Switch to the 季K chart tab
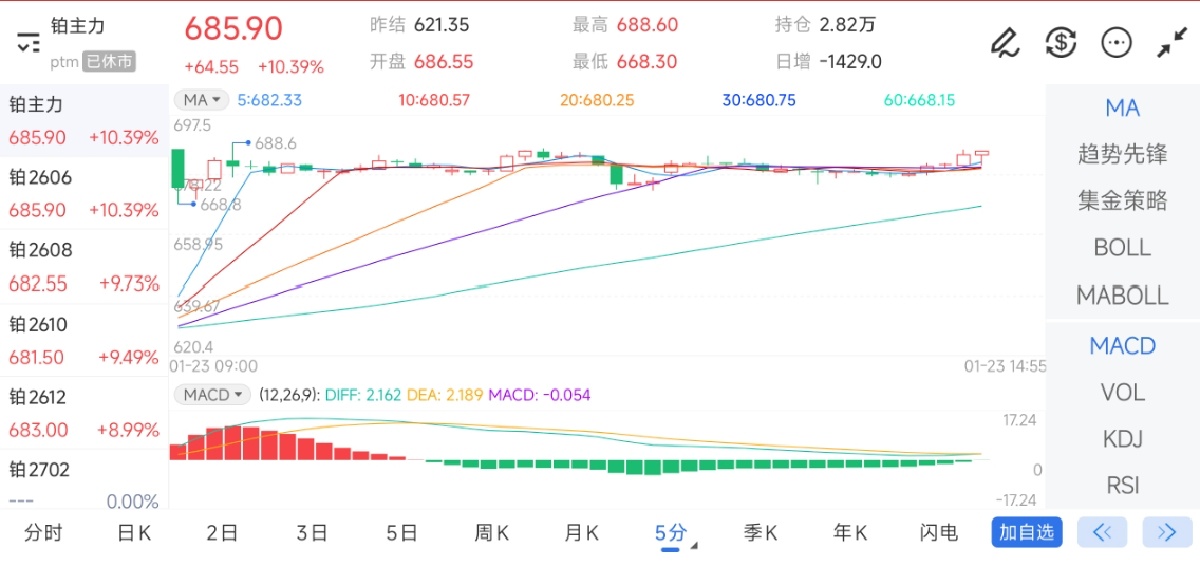 760,533
